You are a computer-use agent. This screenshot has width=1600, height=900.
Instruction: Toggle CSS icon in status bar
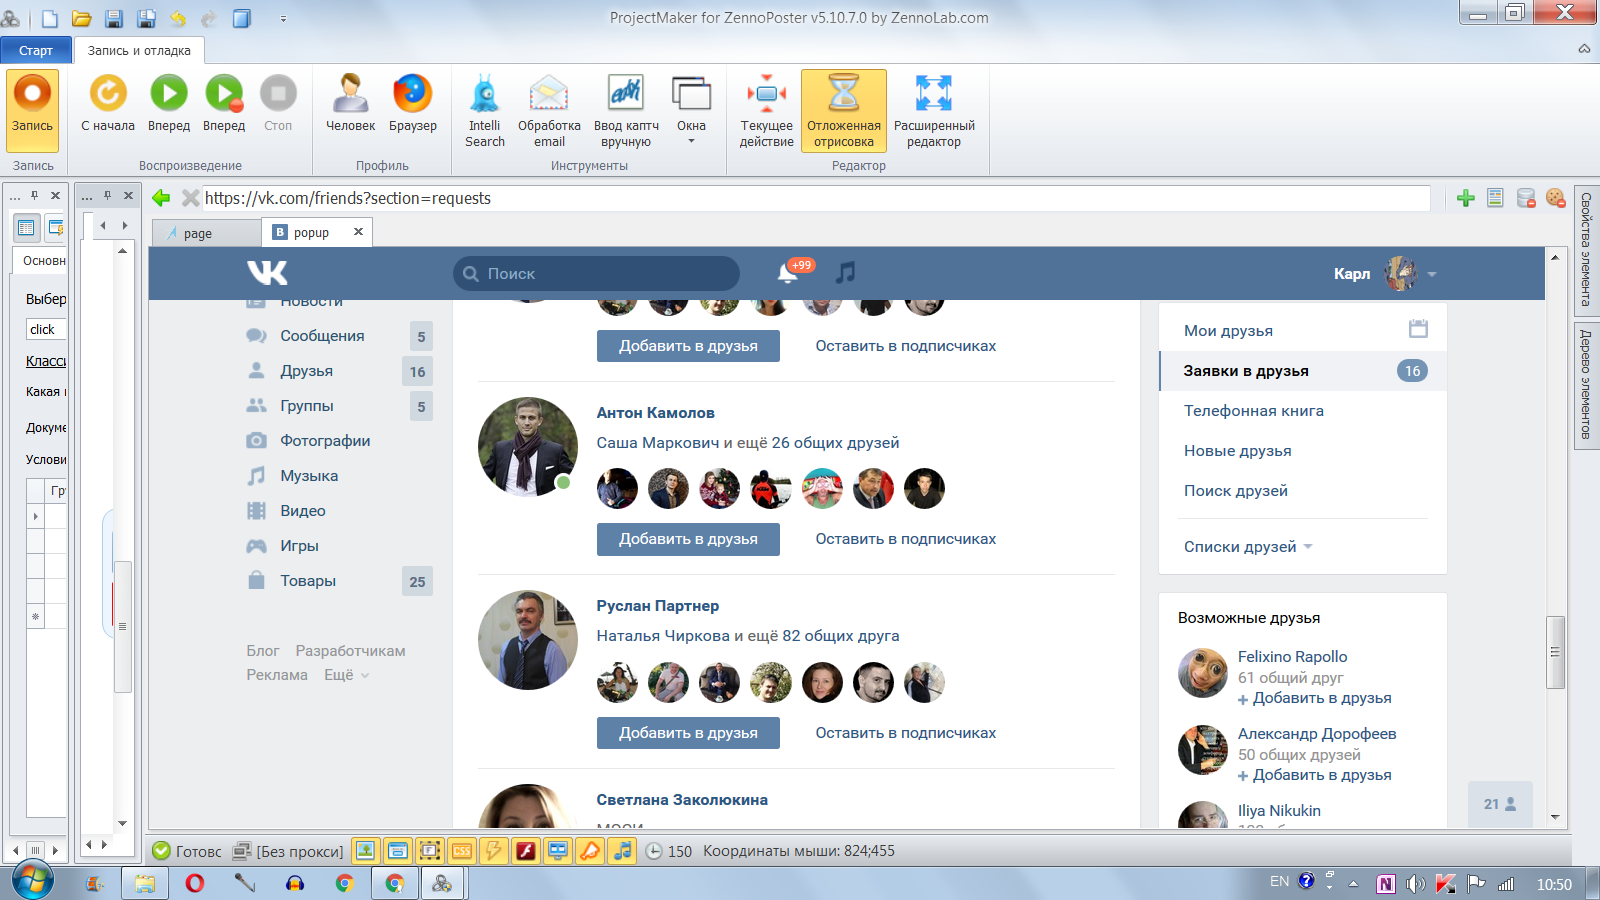(x=462, y=851)
